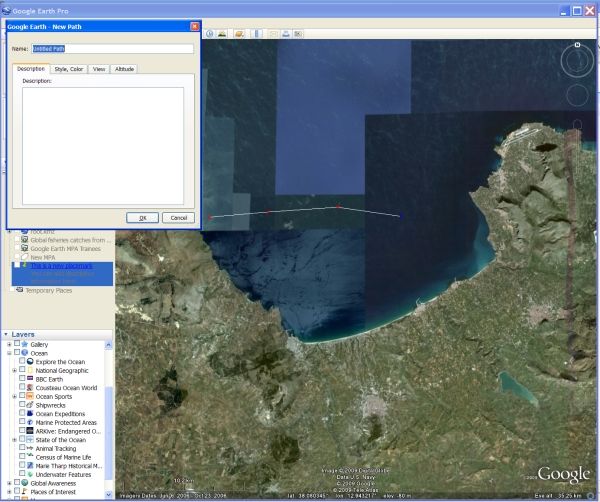Viewport: 600px width, 502px height.
Task: Expand the National Geographic node
Action: coord(15,370)
